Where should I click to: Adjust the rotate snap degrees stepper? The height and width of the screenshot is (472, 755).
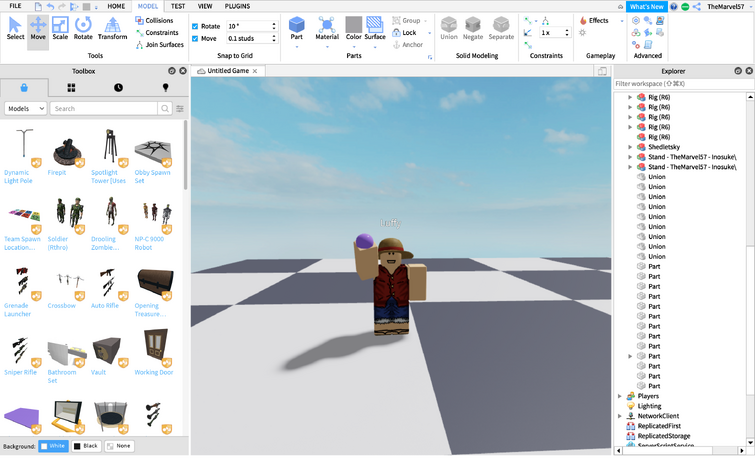274,26
